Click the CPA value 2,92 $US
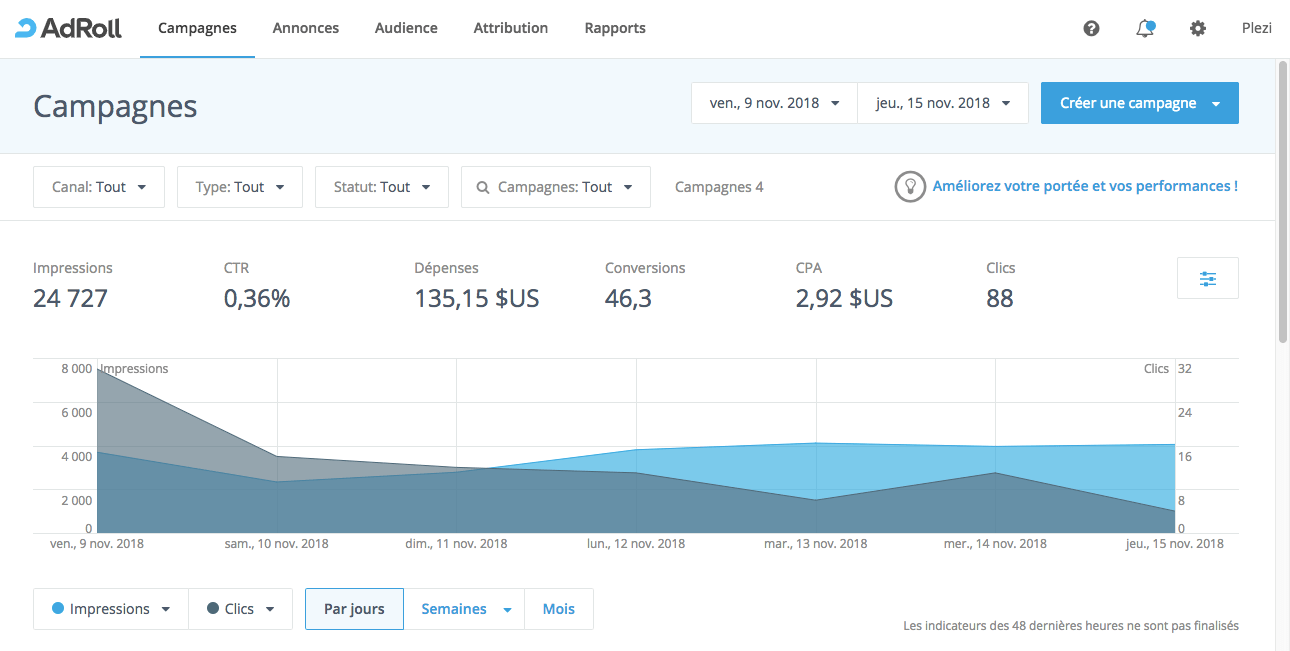1290x651 pixels. pyautogui.click(x=844, y=298)
